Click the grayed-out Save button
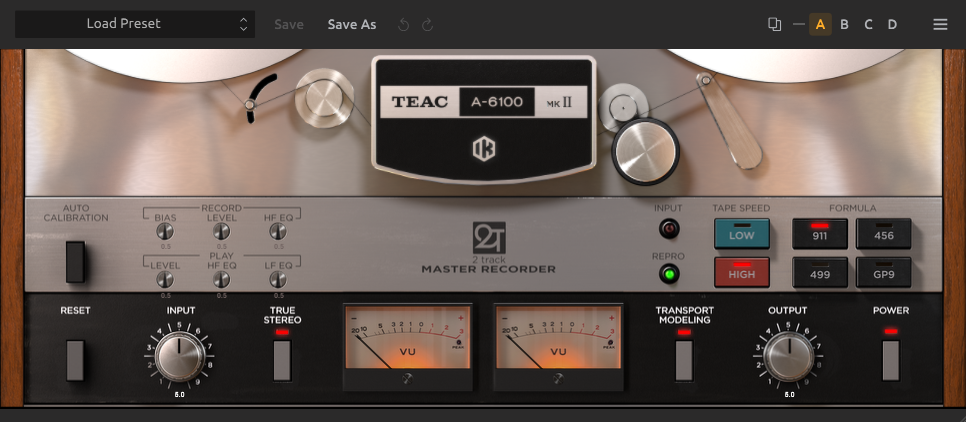The height and width of the screenshot is (422, 966). coord(289,25)
